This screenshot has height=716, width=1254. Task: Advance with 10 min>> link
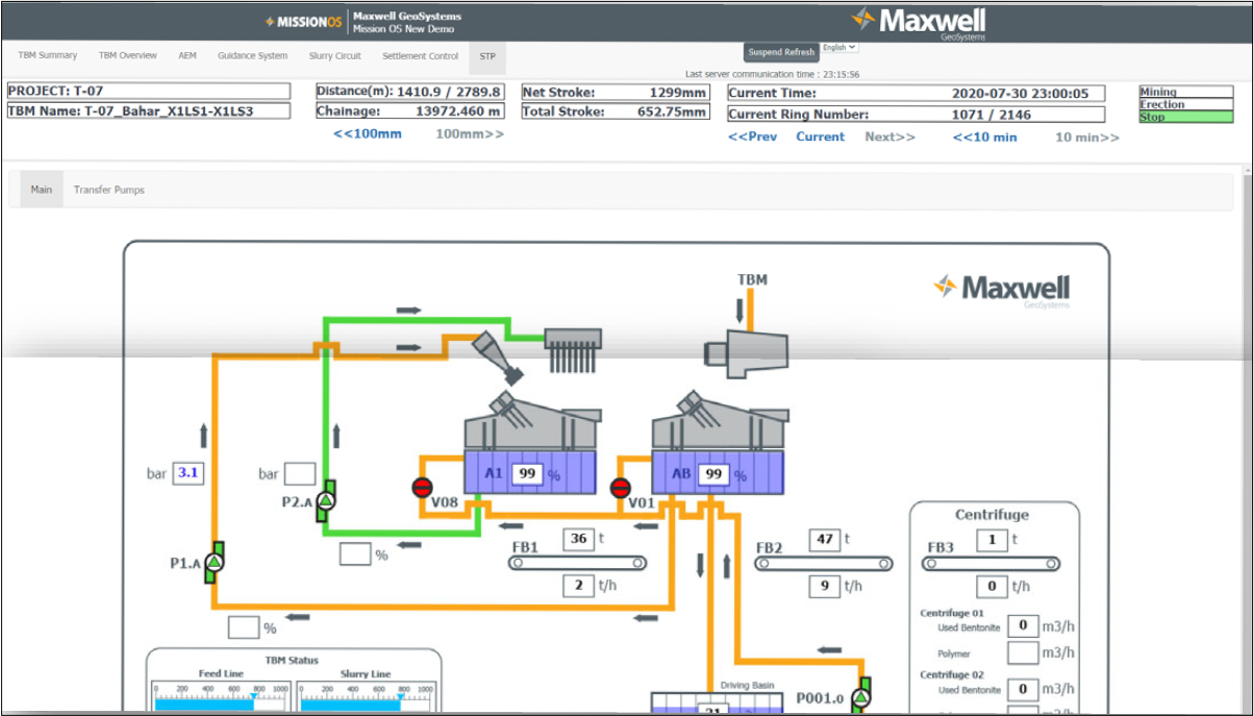click(1088, 137)
